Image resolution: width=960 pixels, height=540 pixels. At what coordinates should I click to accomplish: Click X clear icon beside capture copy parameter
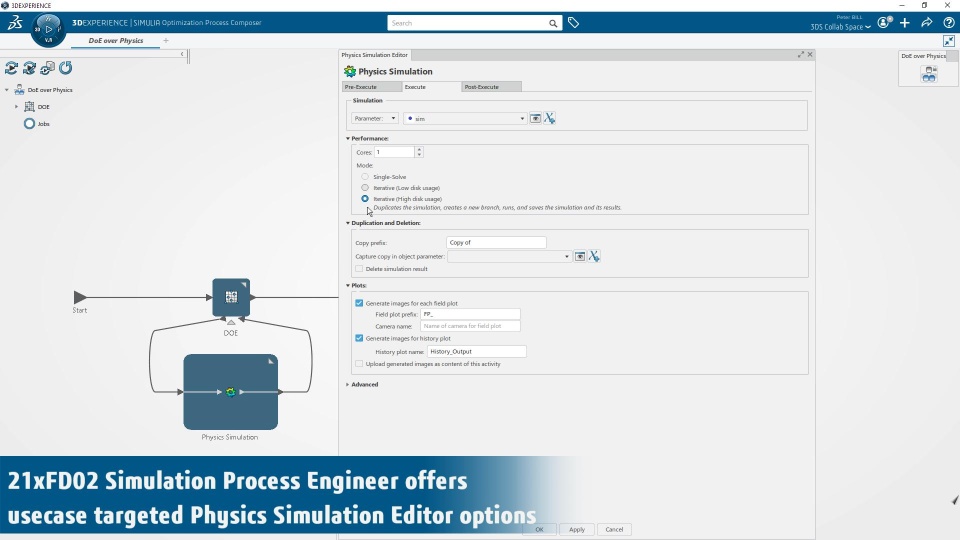click(594, 256)
